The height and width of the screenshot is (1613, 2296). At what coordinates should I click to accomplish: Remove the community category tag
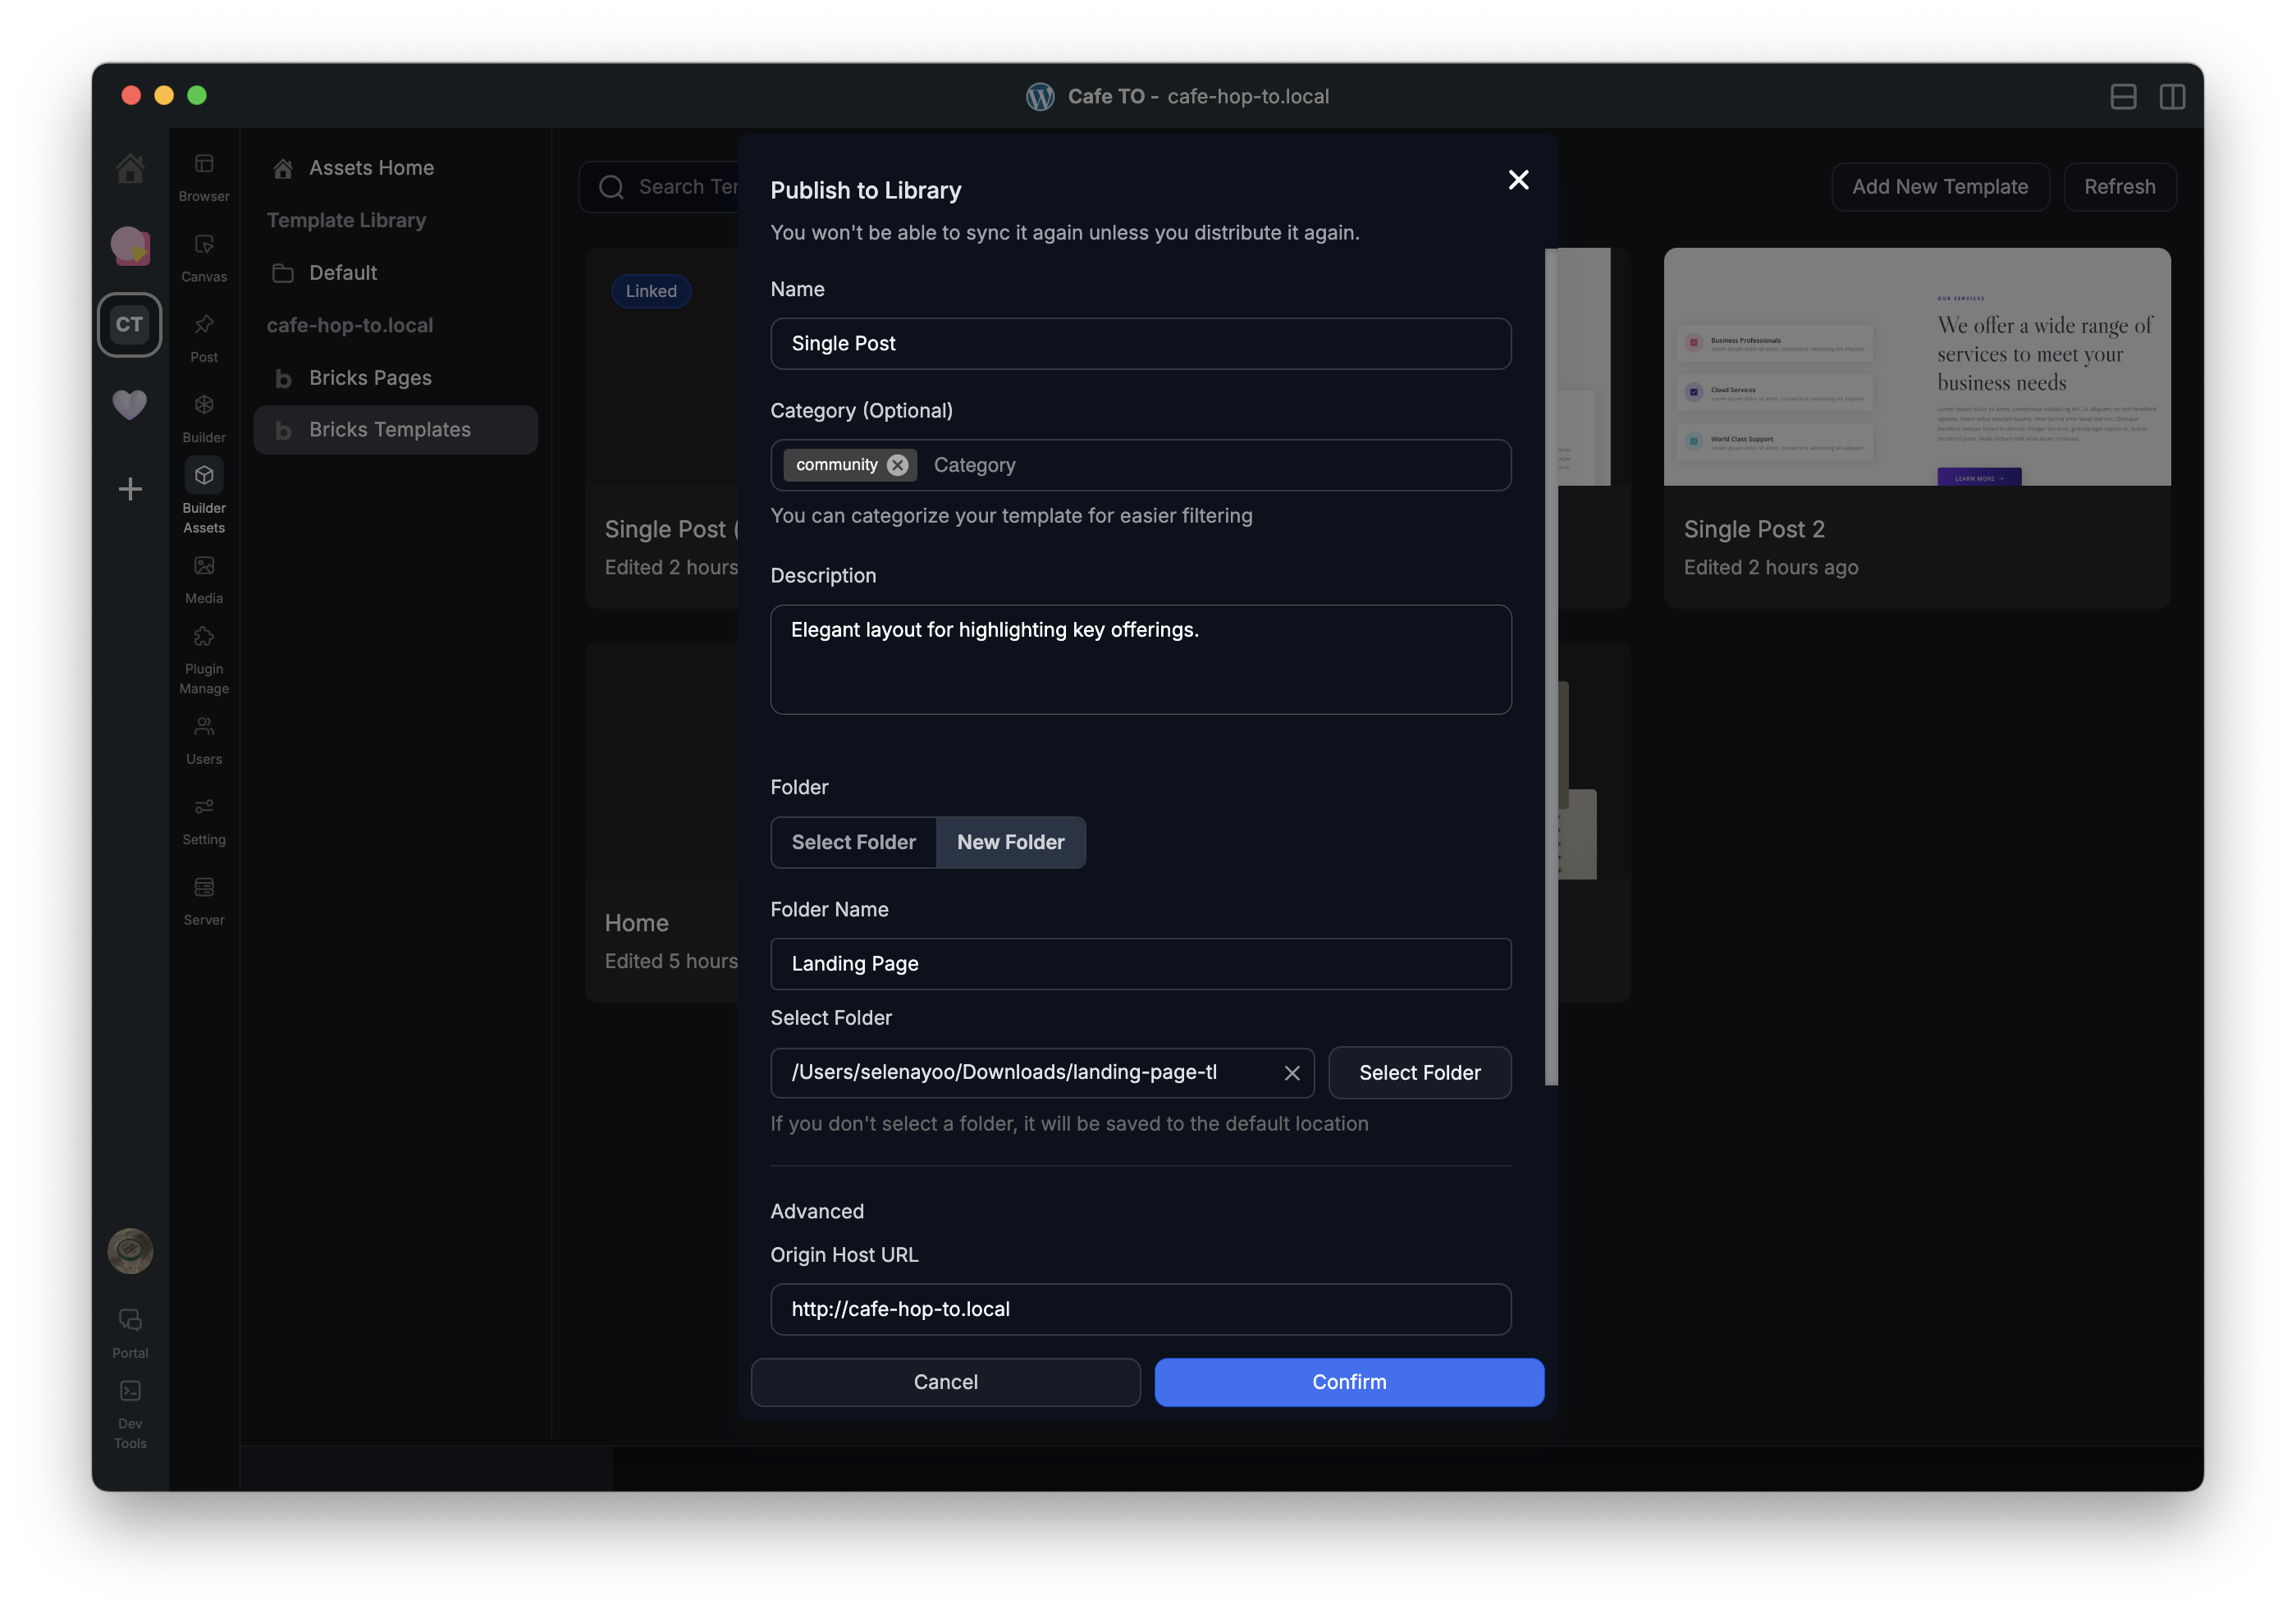(898, 465)
